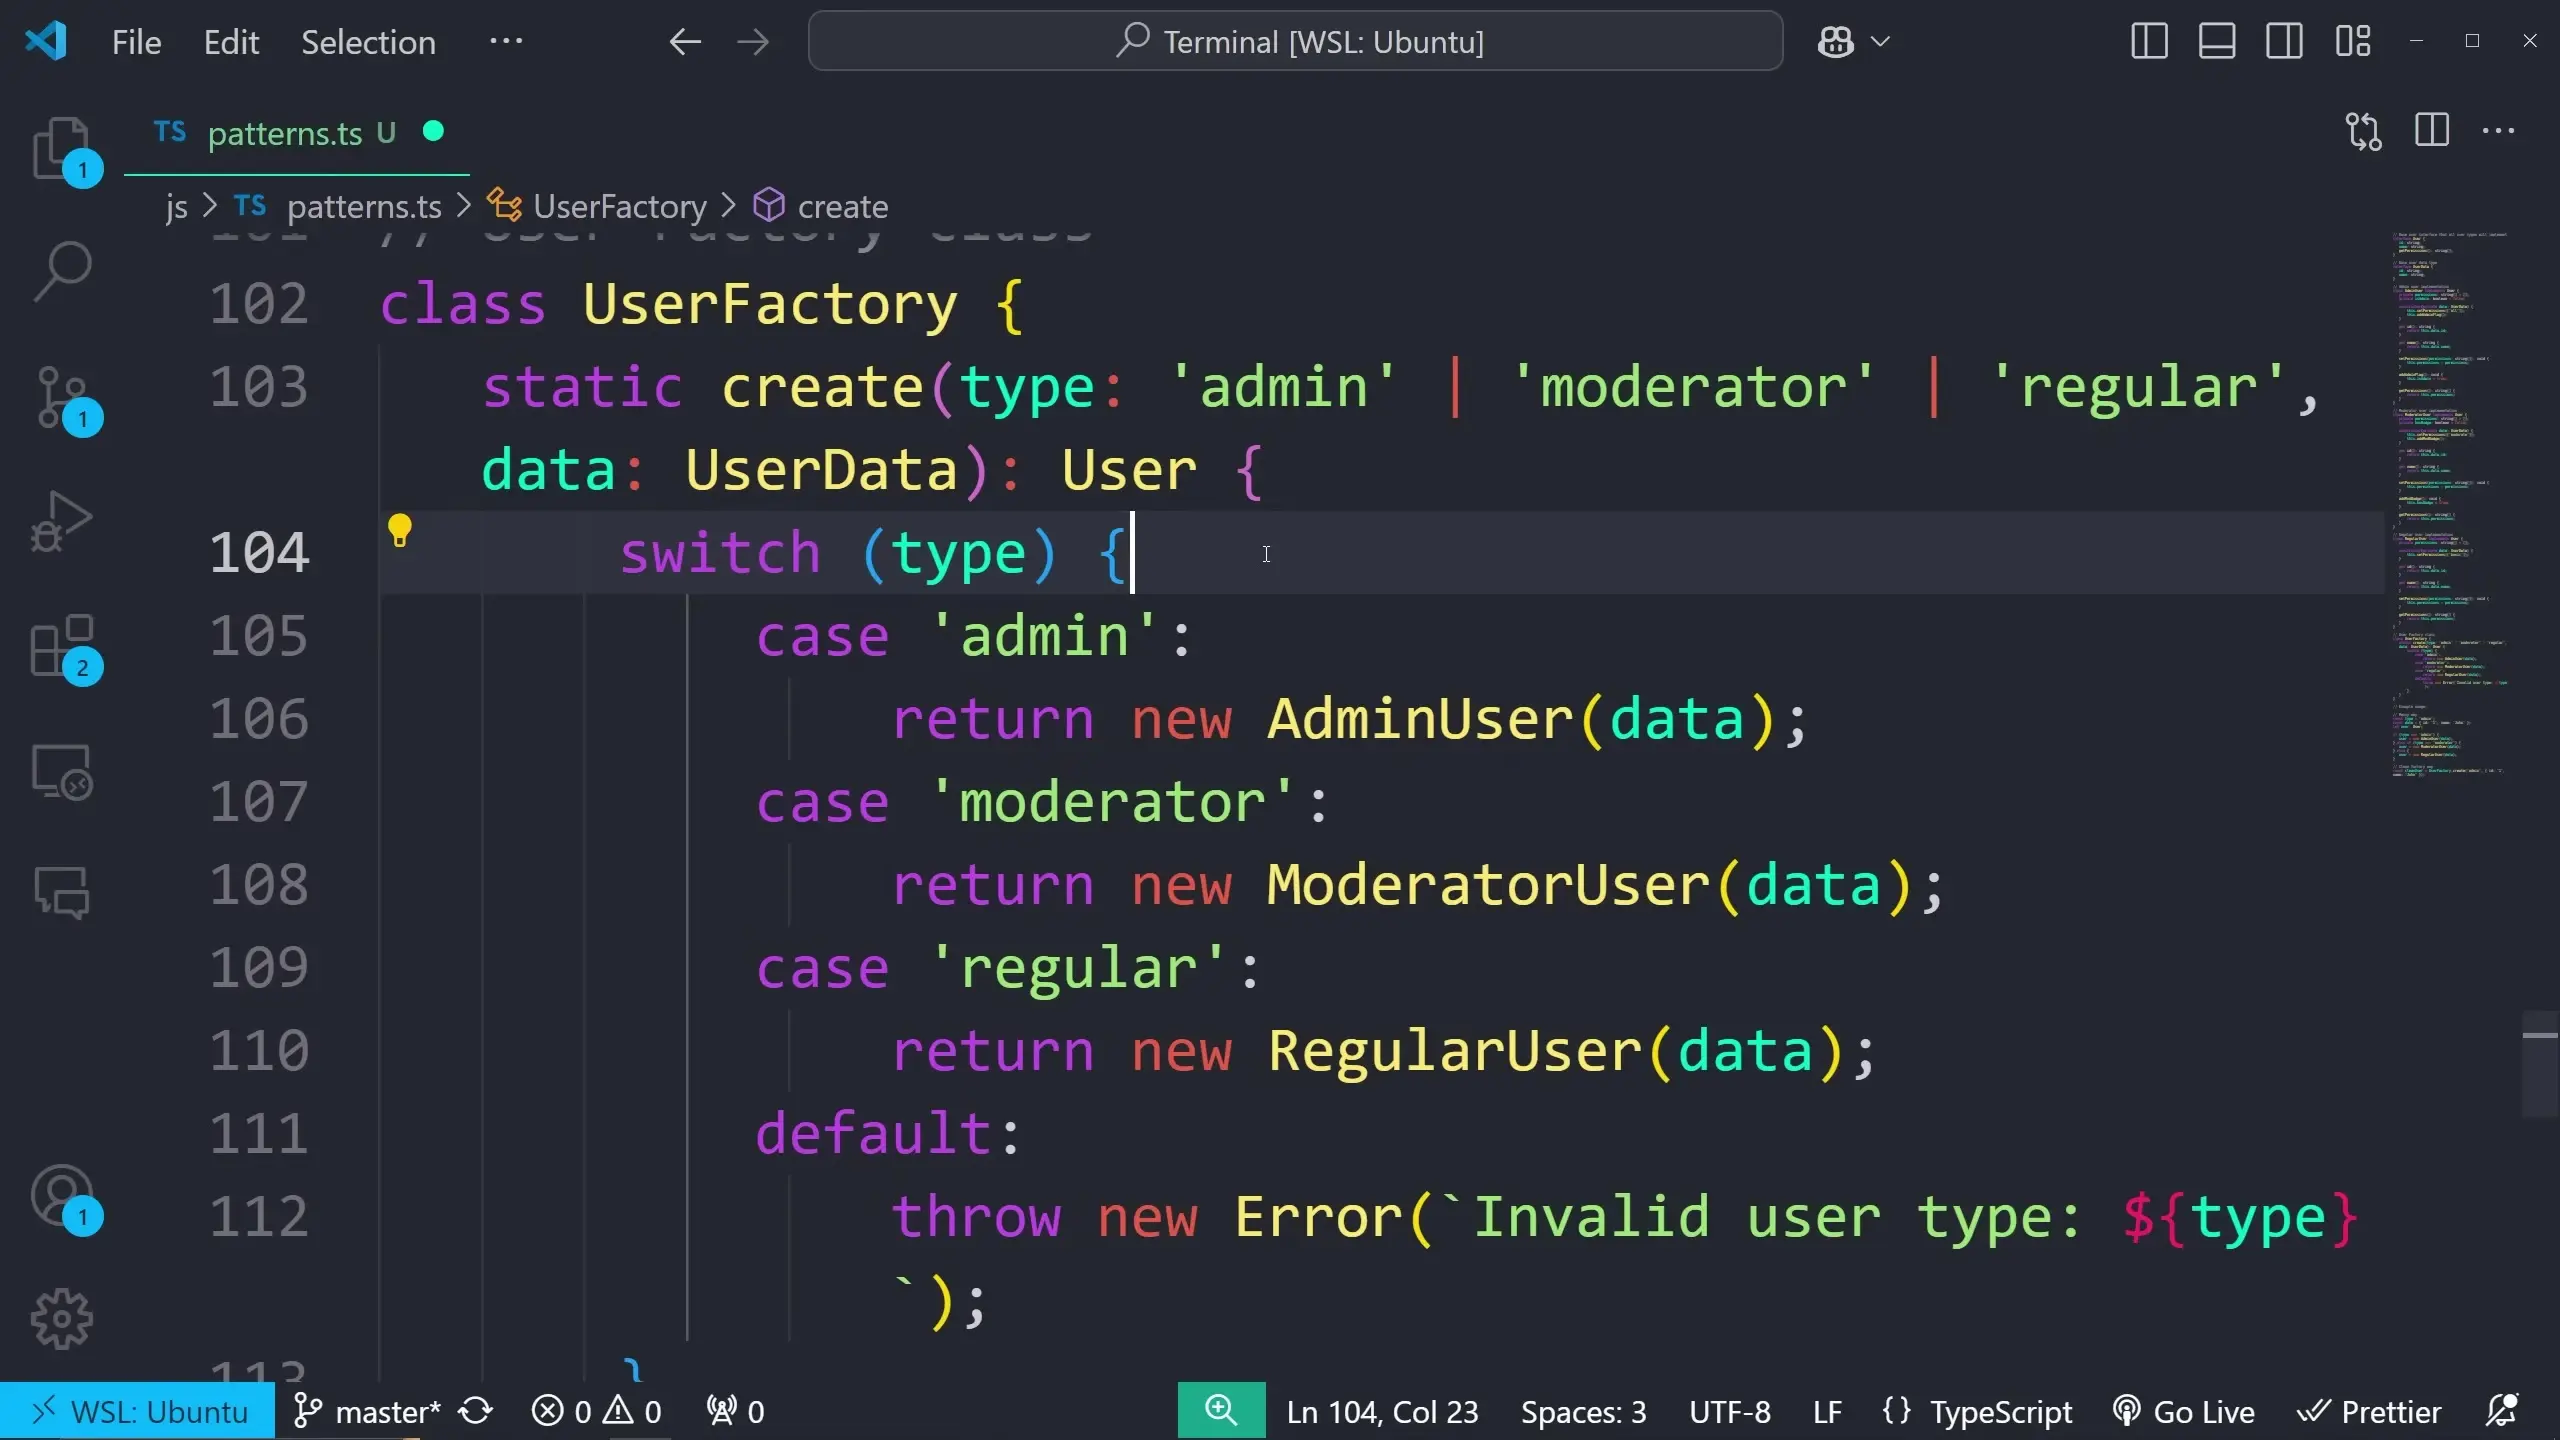
Task: Select the patterns.ts editor tab
Action: tap(297, 133)
